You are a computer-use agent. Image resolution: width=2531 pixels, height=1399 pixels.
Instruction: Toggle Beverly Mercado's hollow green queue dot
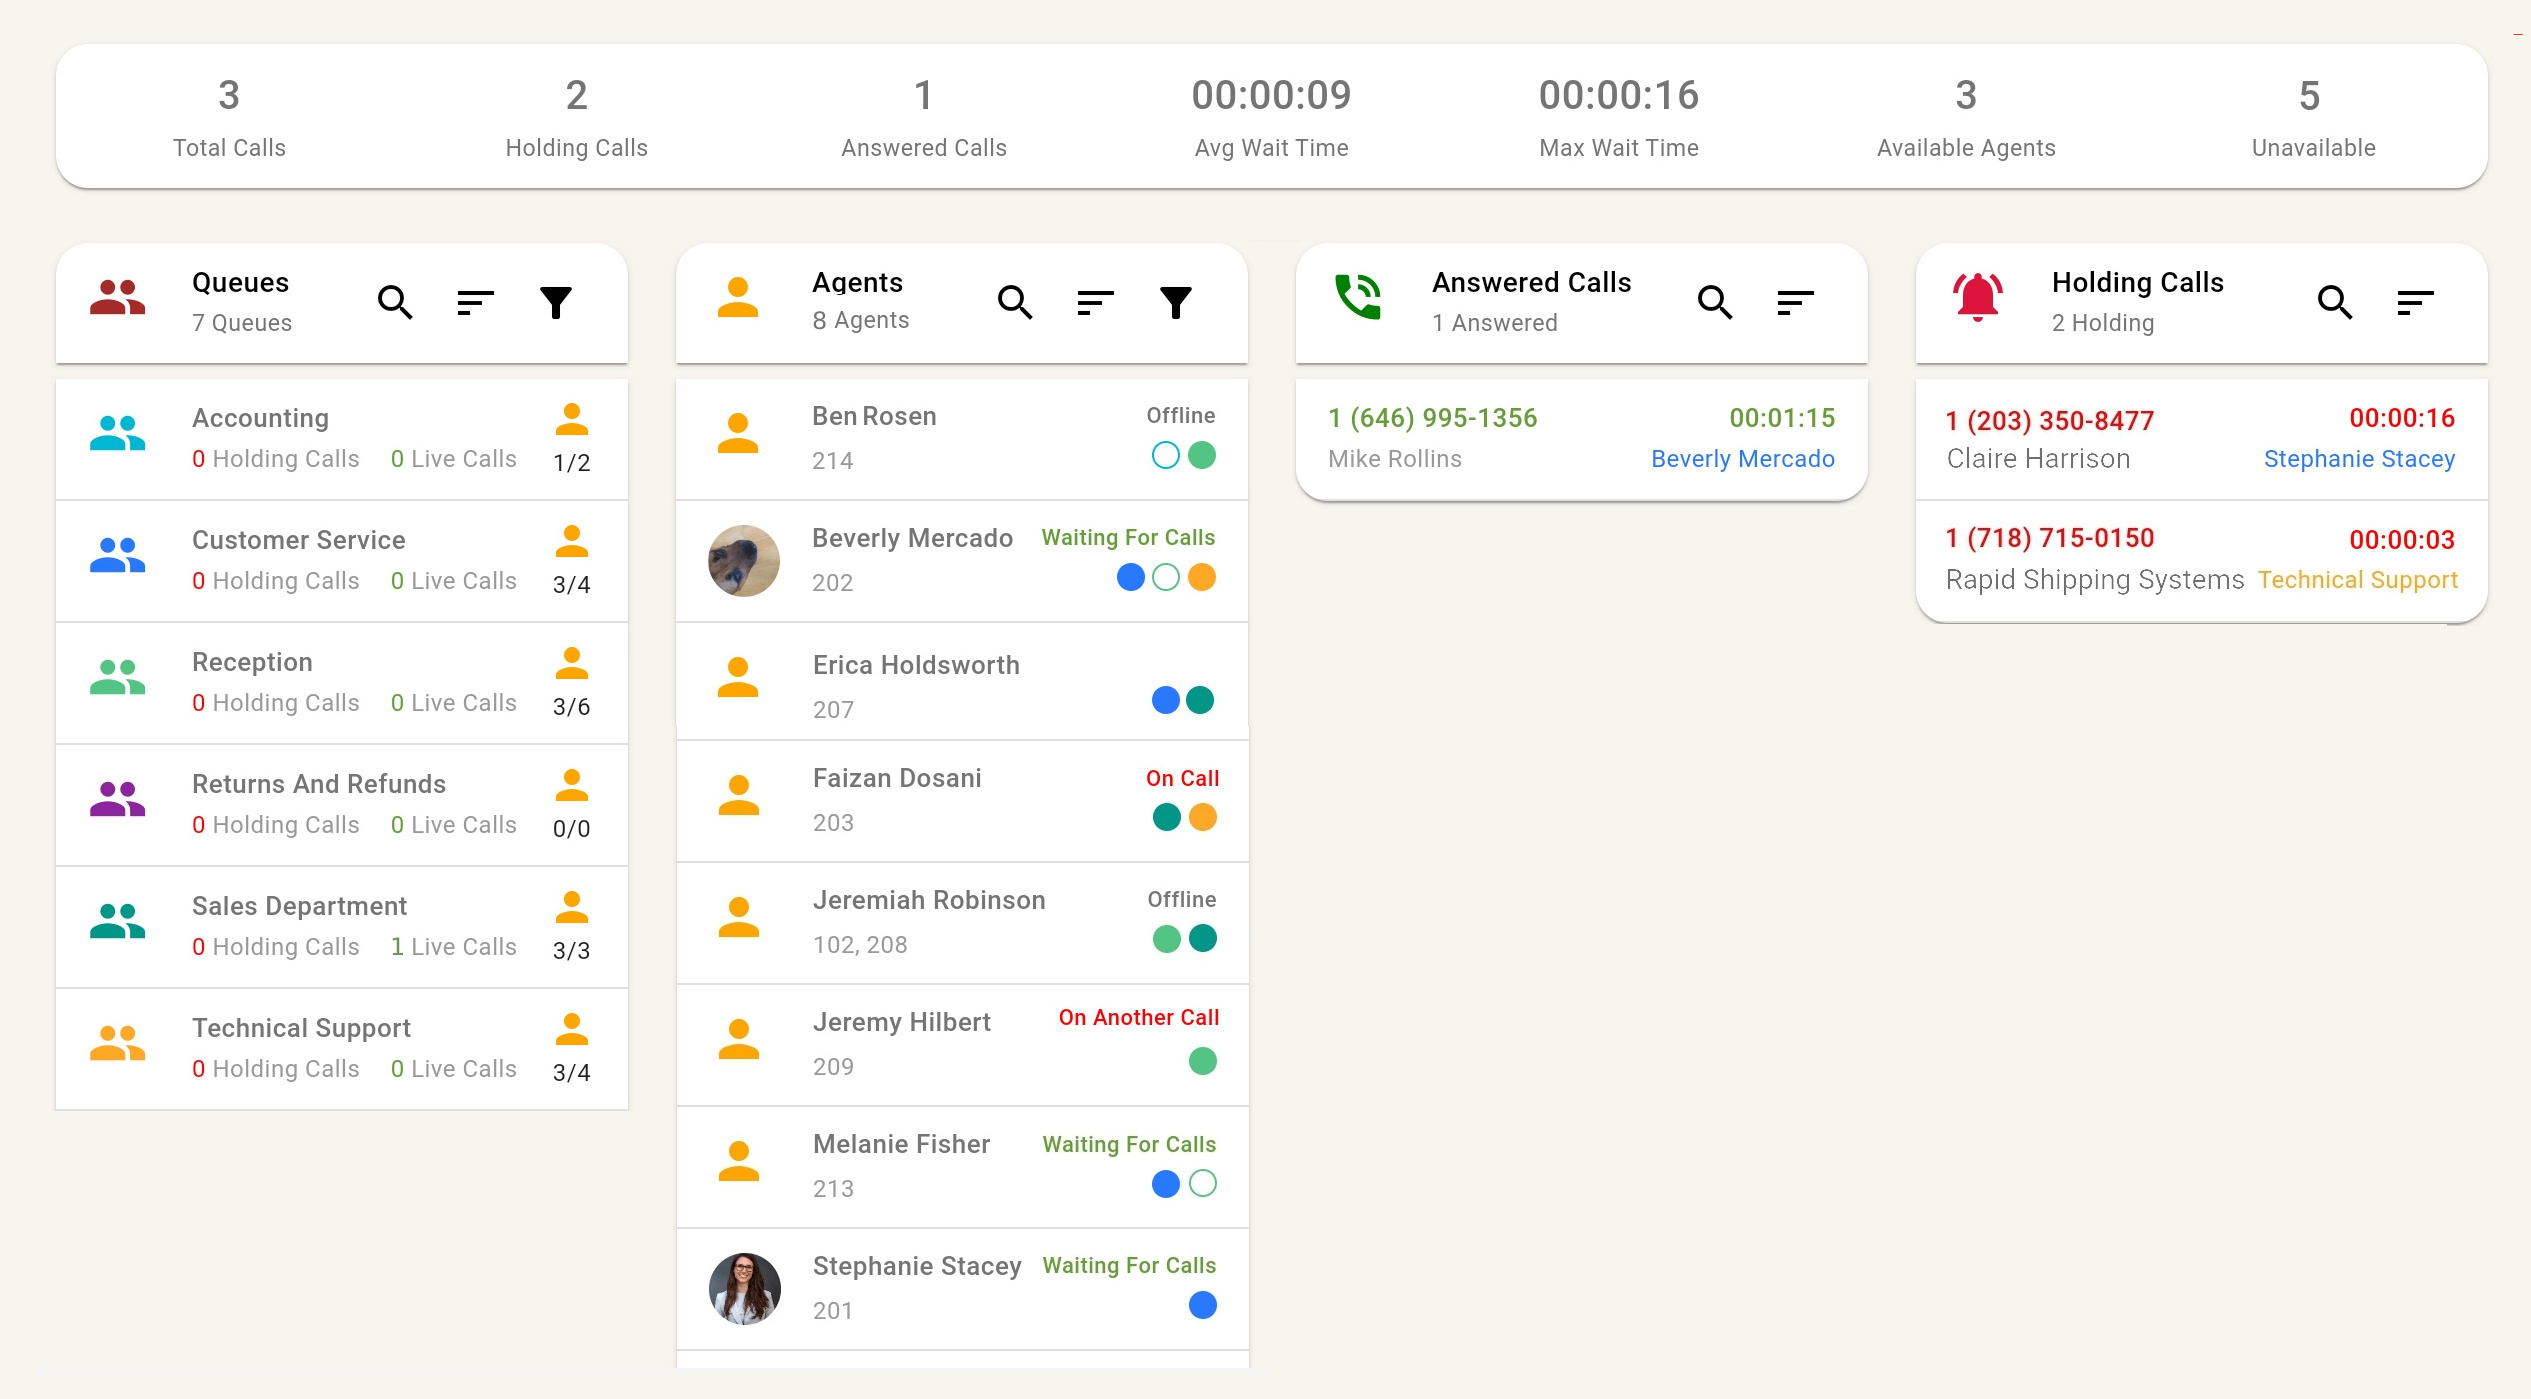1166,577
